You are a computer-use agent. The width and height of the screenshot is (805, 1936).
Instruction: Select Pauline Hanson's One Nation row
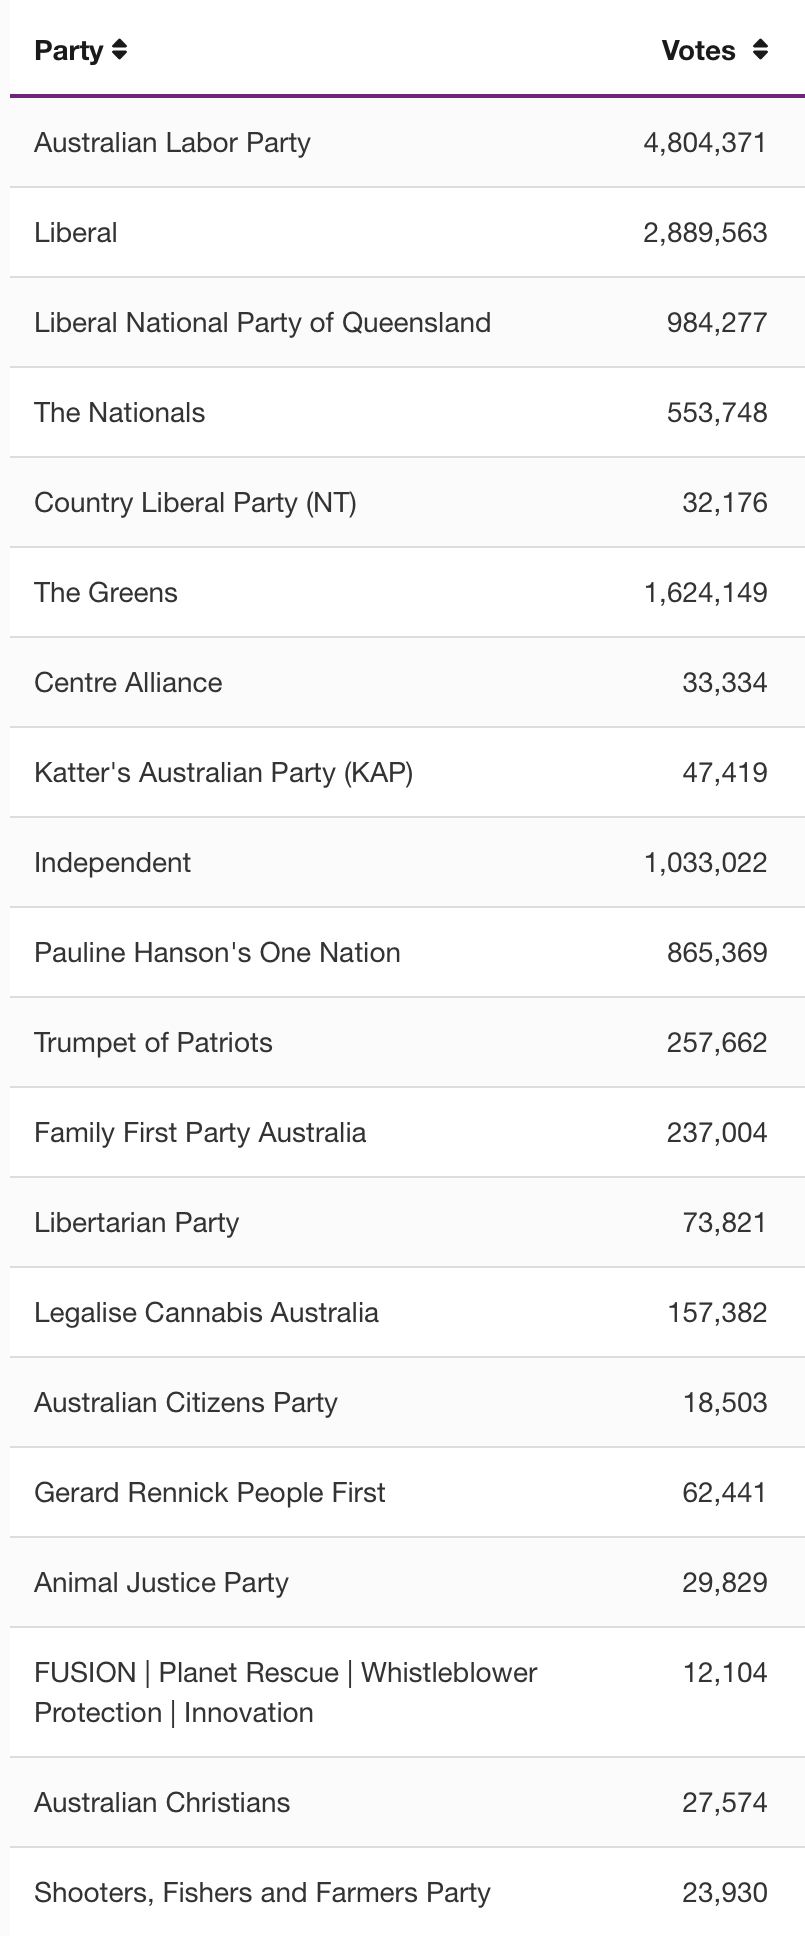(407, 952)
